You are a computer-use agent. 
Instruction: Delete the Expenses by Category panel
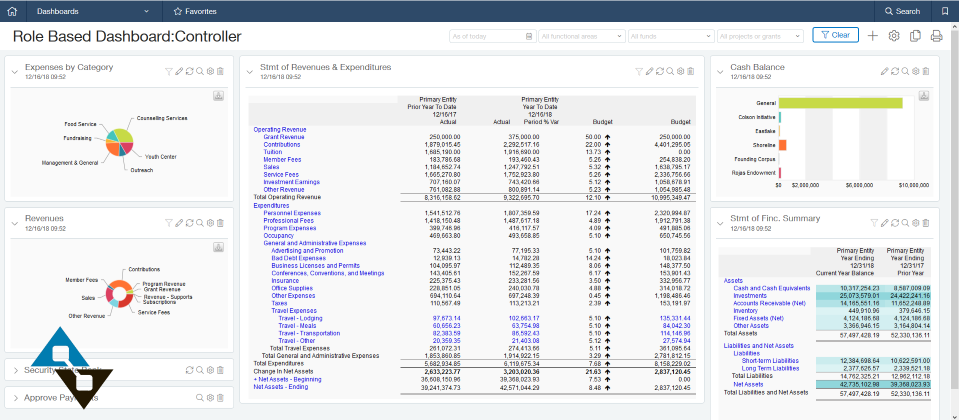(x=220, y=72)
